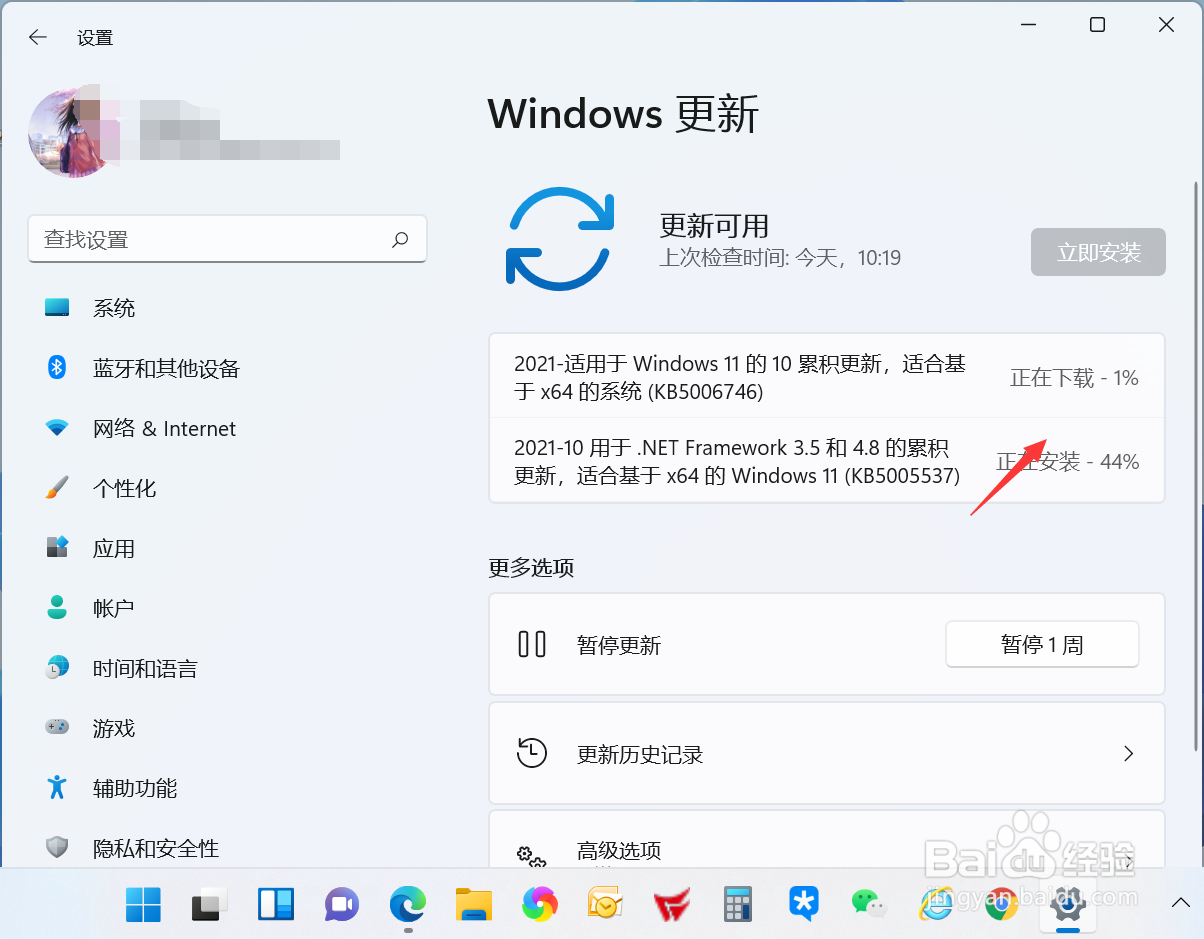Open 游戏 settings category

click(114, 728)
